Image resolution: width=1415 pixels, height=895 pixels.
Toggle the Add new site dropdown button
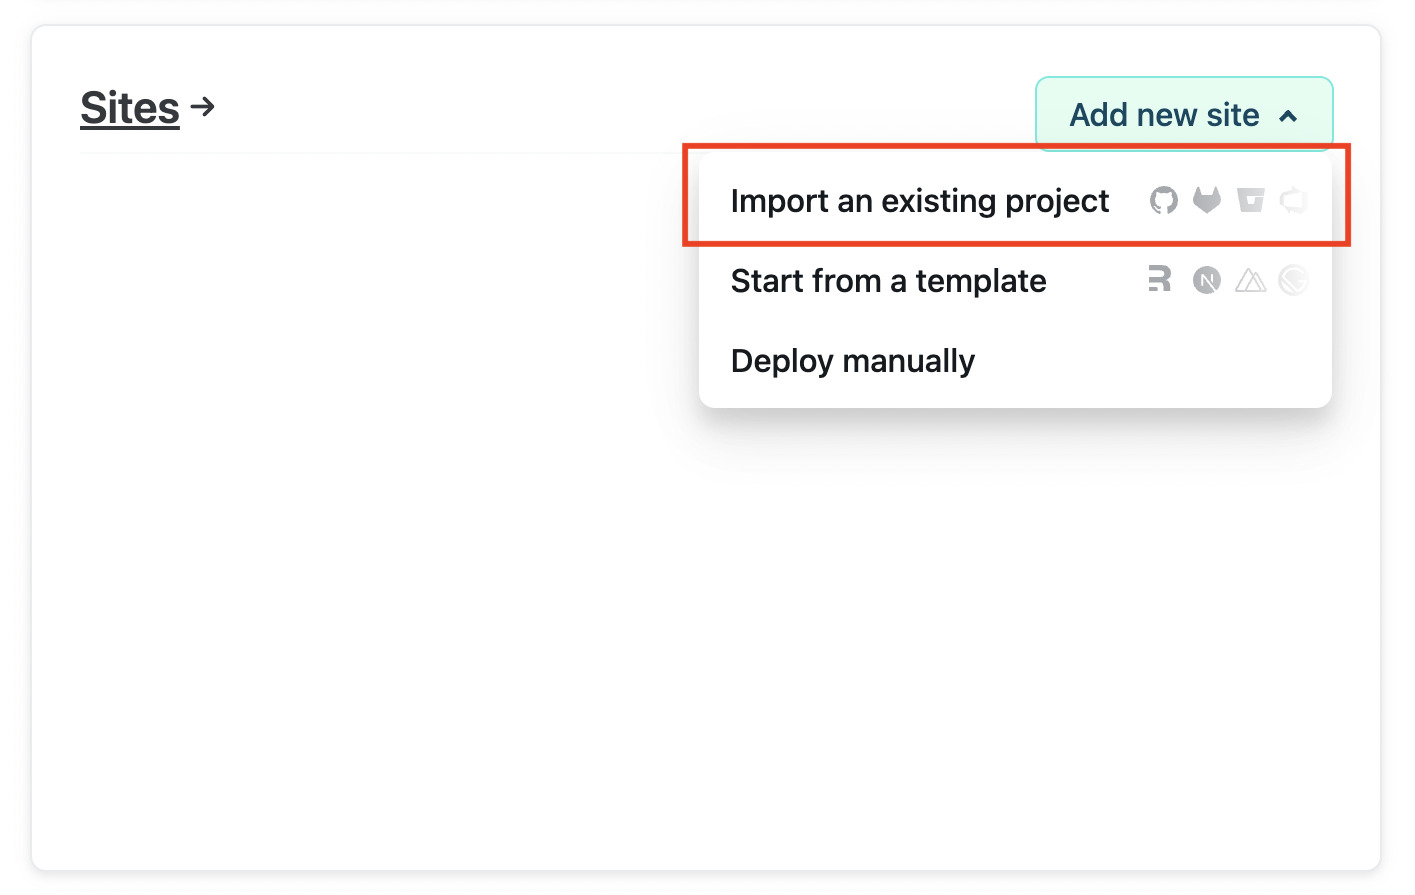pyautogui.click(x=1184, y=114)
